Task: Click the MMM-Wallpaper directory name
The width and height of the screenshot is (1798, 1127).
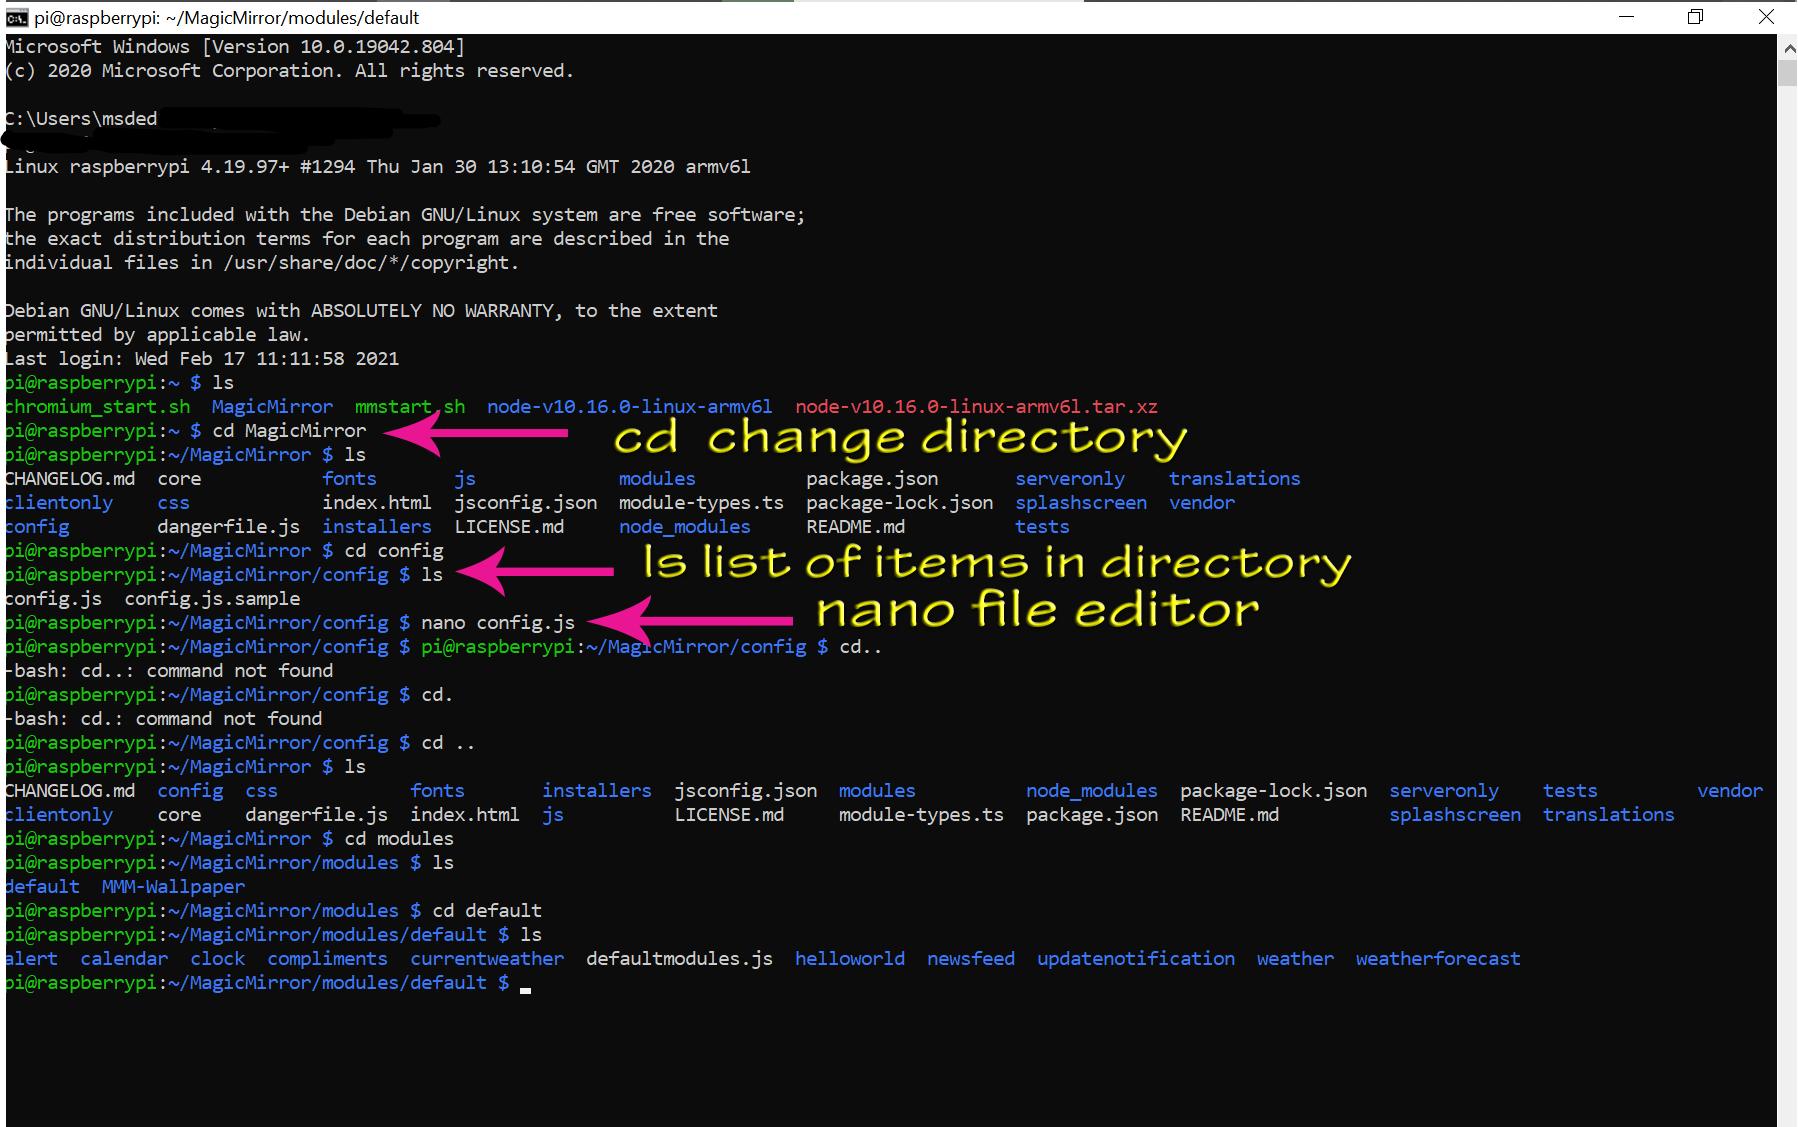Action: (x=173, y=887)
